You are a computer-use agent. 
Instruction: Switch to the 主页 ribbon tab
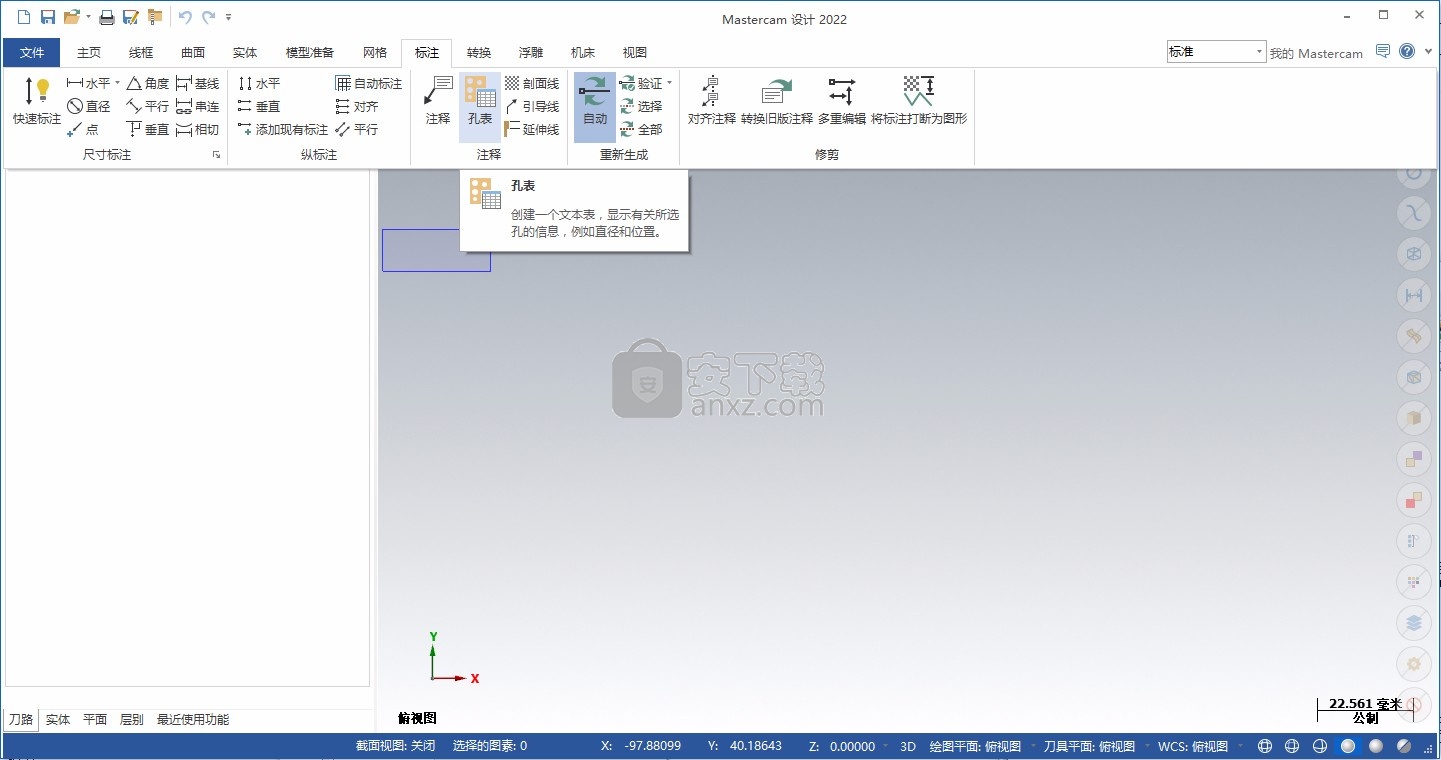(x=89, y=52)
